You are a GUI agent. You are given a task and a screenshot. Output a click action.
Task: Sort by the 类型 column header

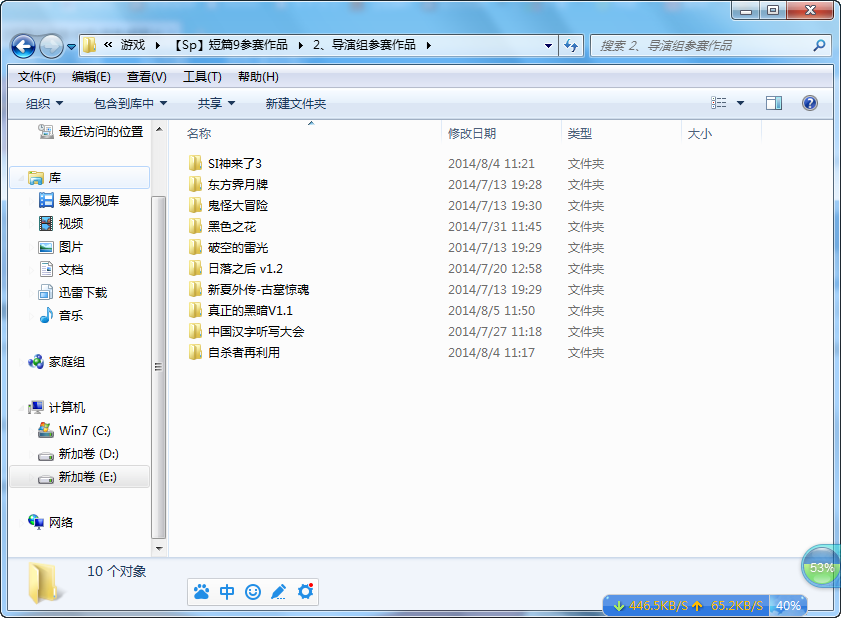[x=580, y=134]
